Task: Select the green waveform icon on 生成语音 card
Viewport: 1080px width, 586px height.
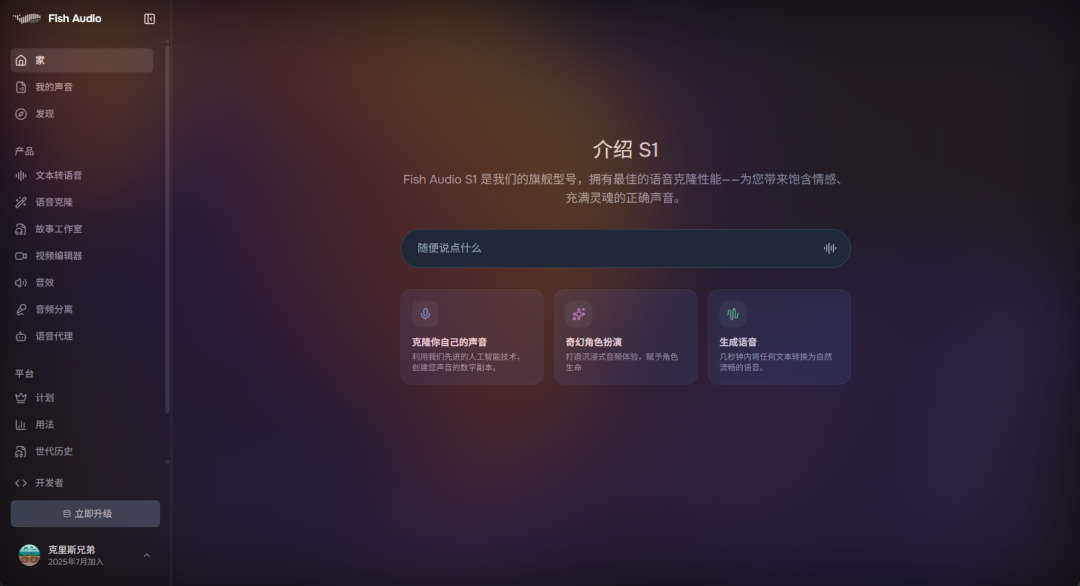Action: click(x=731, y=313)
